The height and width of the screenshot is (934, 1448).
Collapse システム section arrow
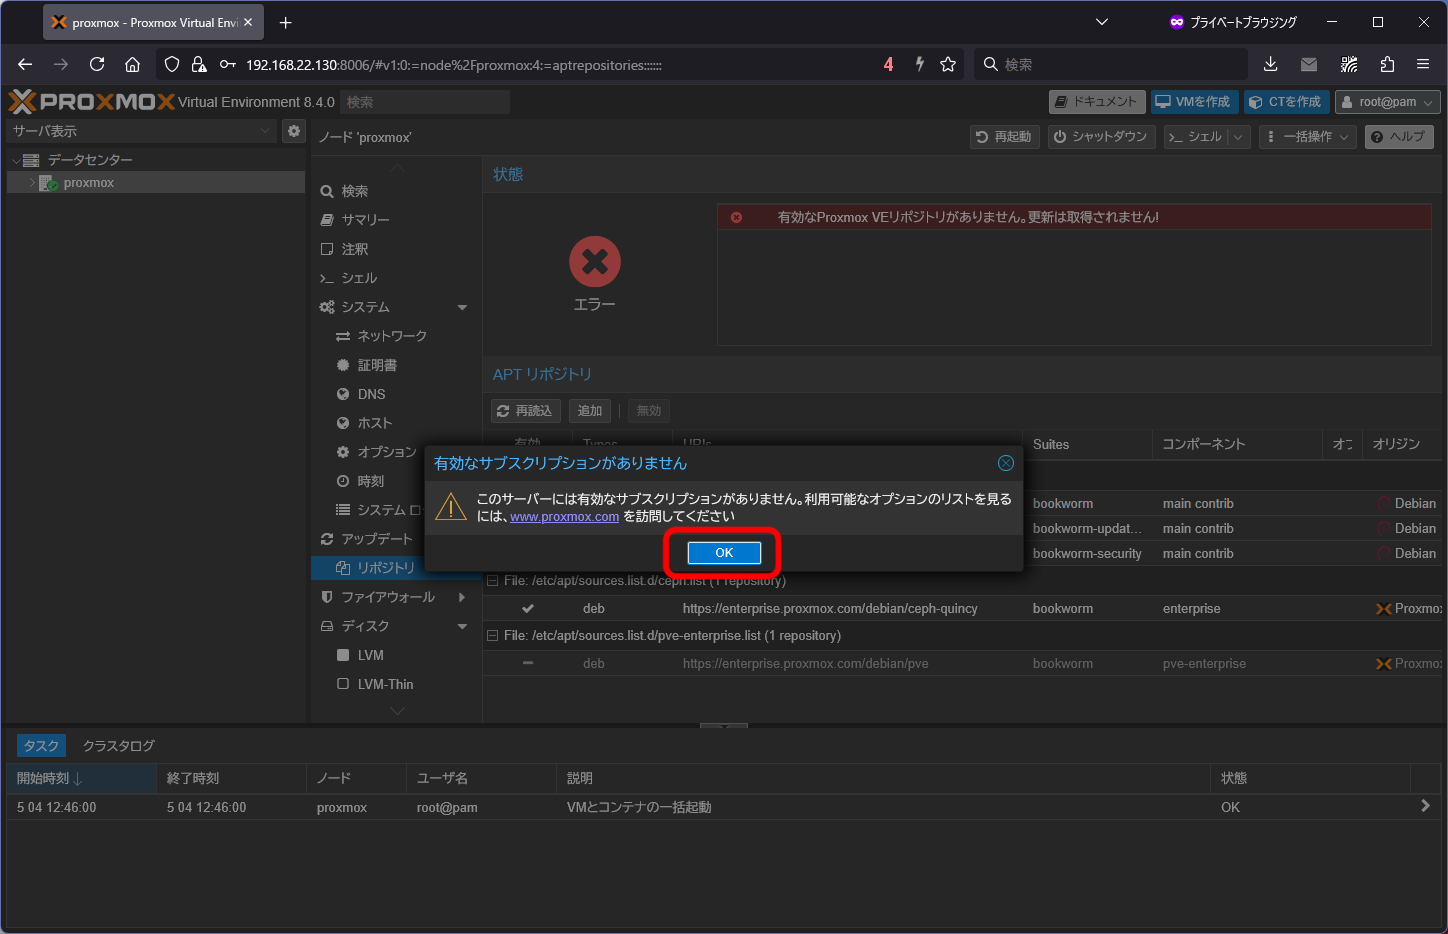pos(462,307)
